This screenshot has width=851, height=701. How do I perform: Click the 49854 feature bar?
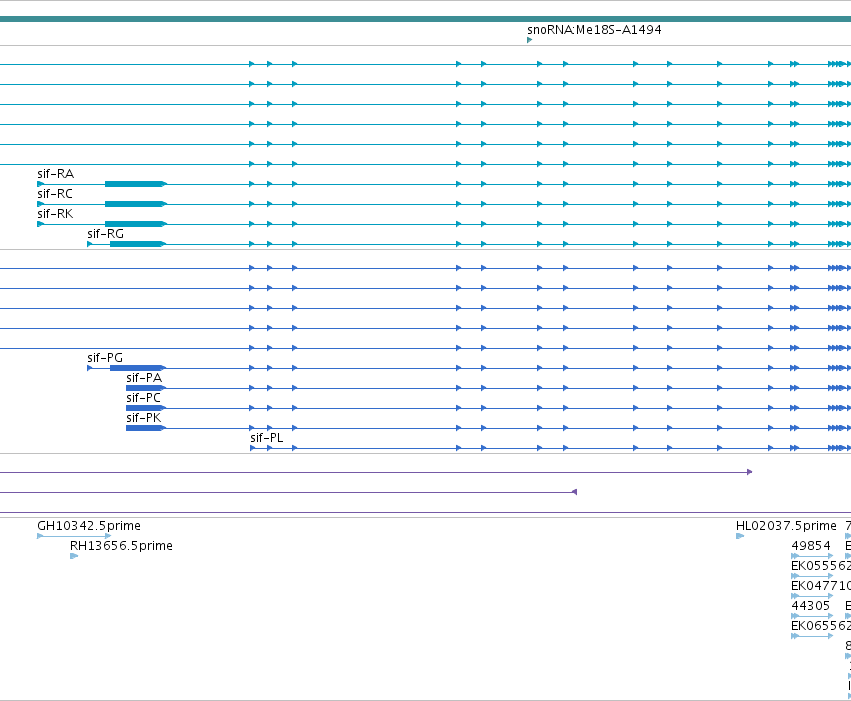tap(812, 556)
